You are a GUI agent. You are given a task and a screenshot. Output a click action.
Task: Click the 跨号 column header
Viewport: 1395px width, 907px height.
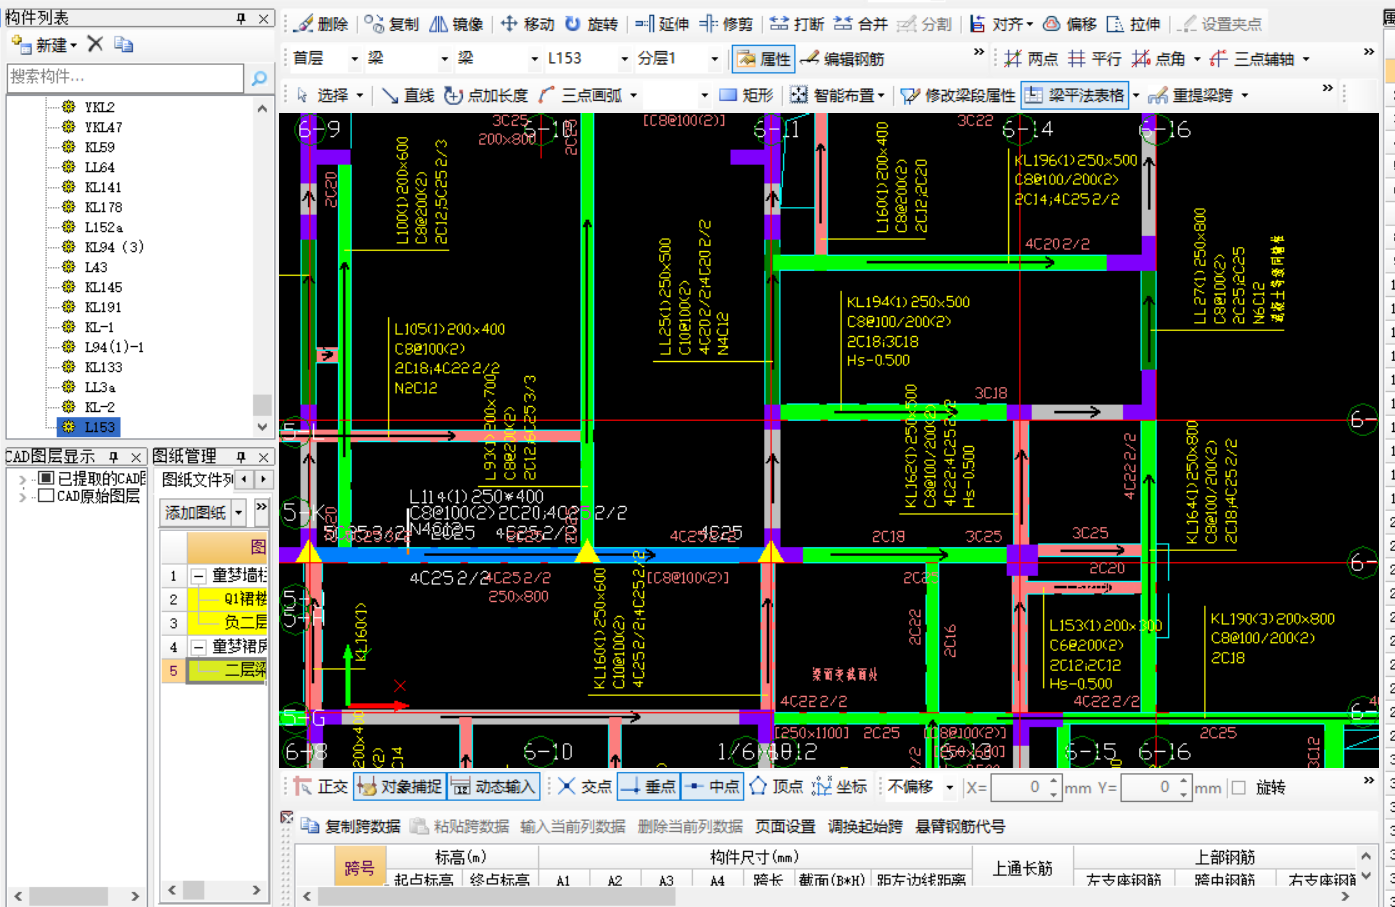pyautogui.click(x=360, y=867)
